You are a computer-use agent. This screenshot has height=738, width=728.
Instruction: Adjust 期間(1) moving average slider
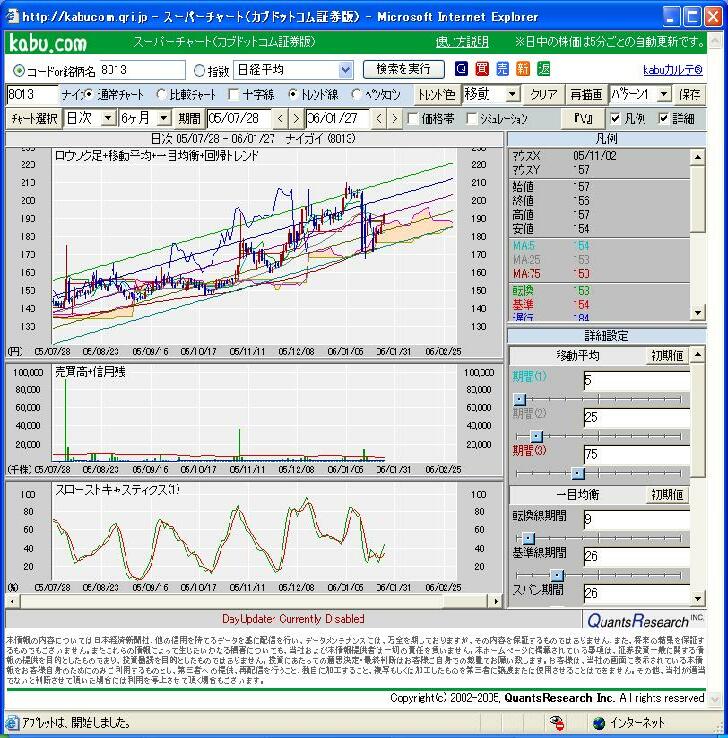(x=519, y=399)
